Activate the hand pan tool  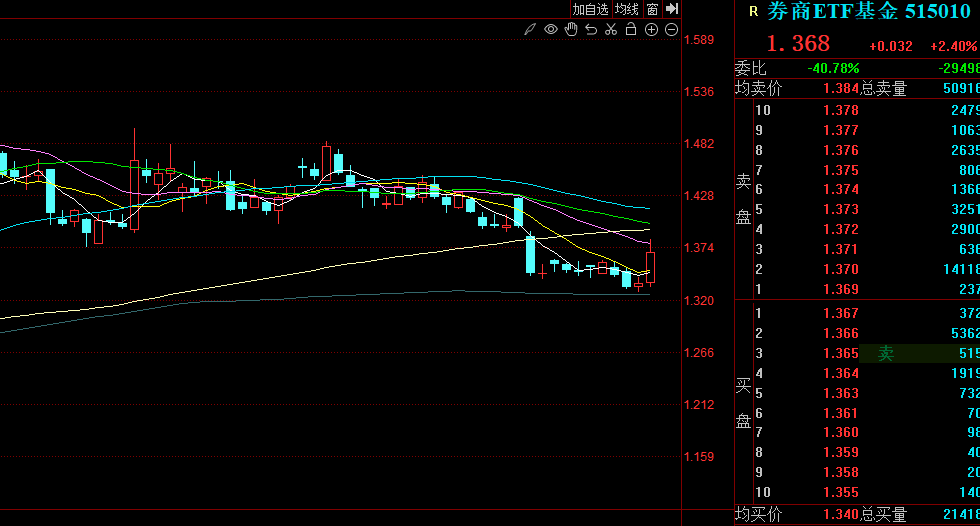[571, 30]
